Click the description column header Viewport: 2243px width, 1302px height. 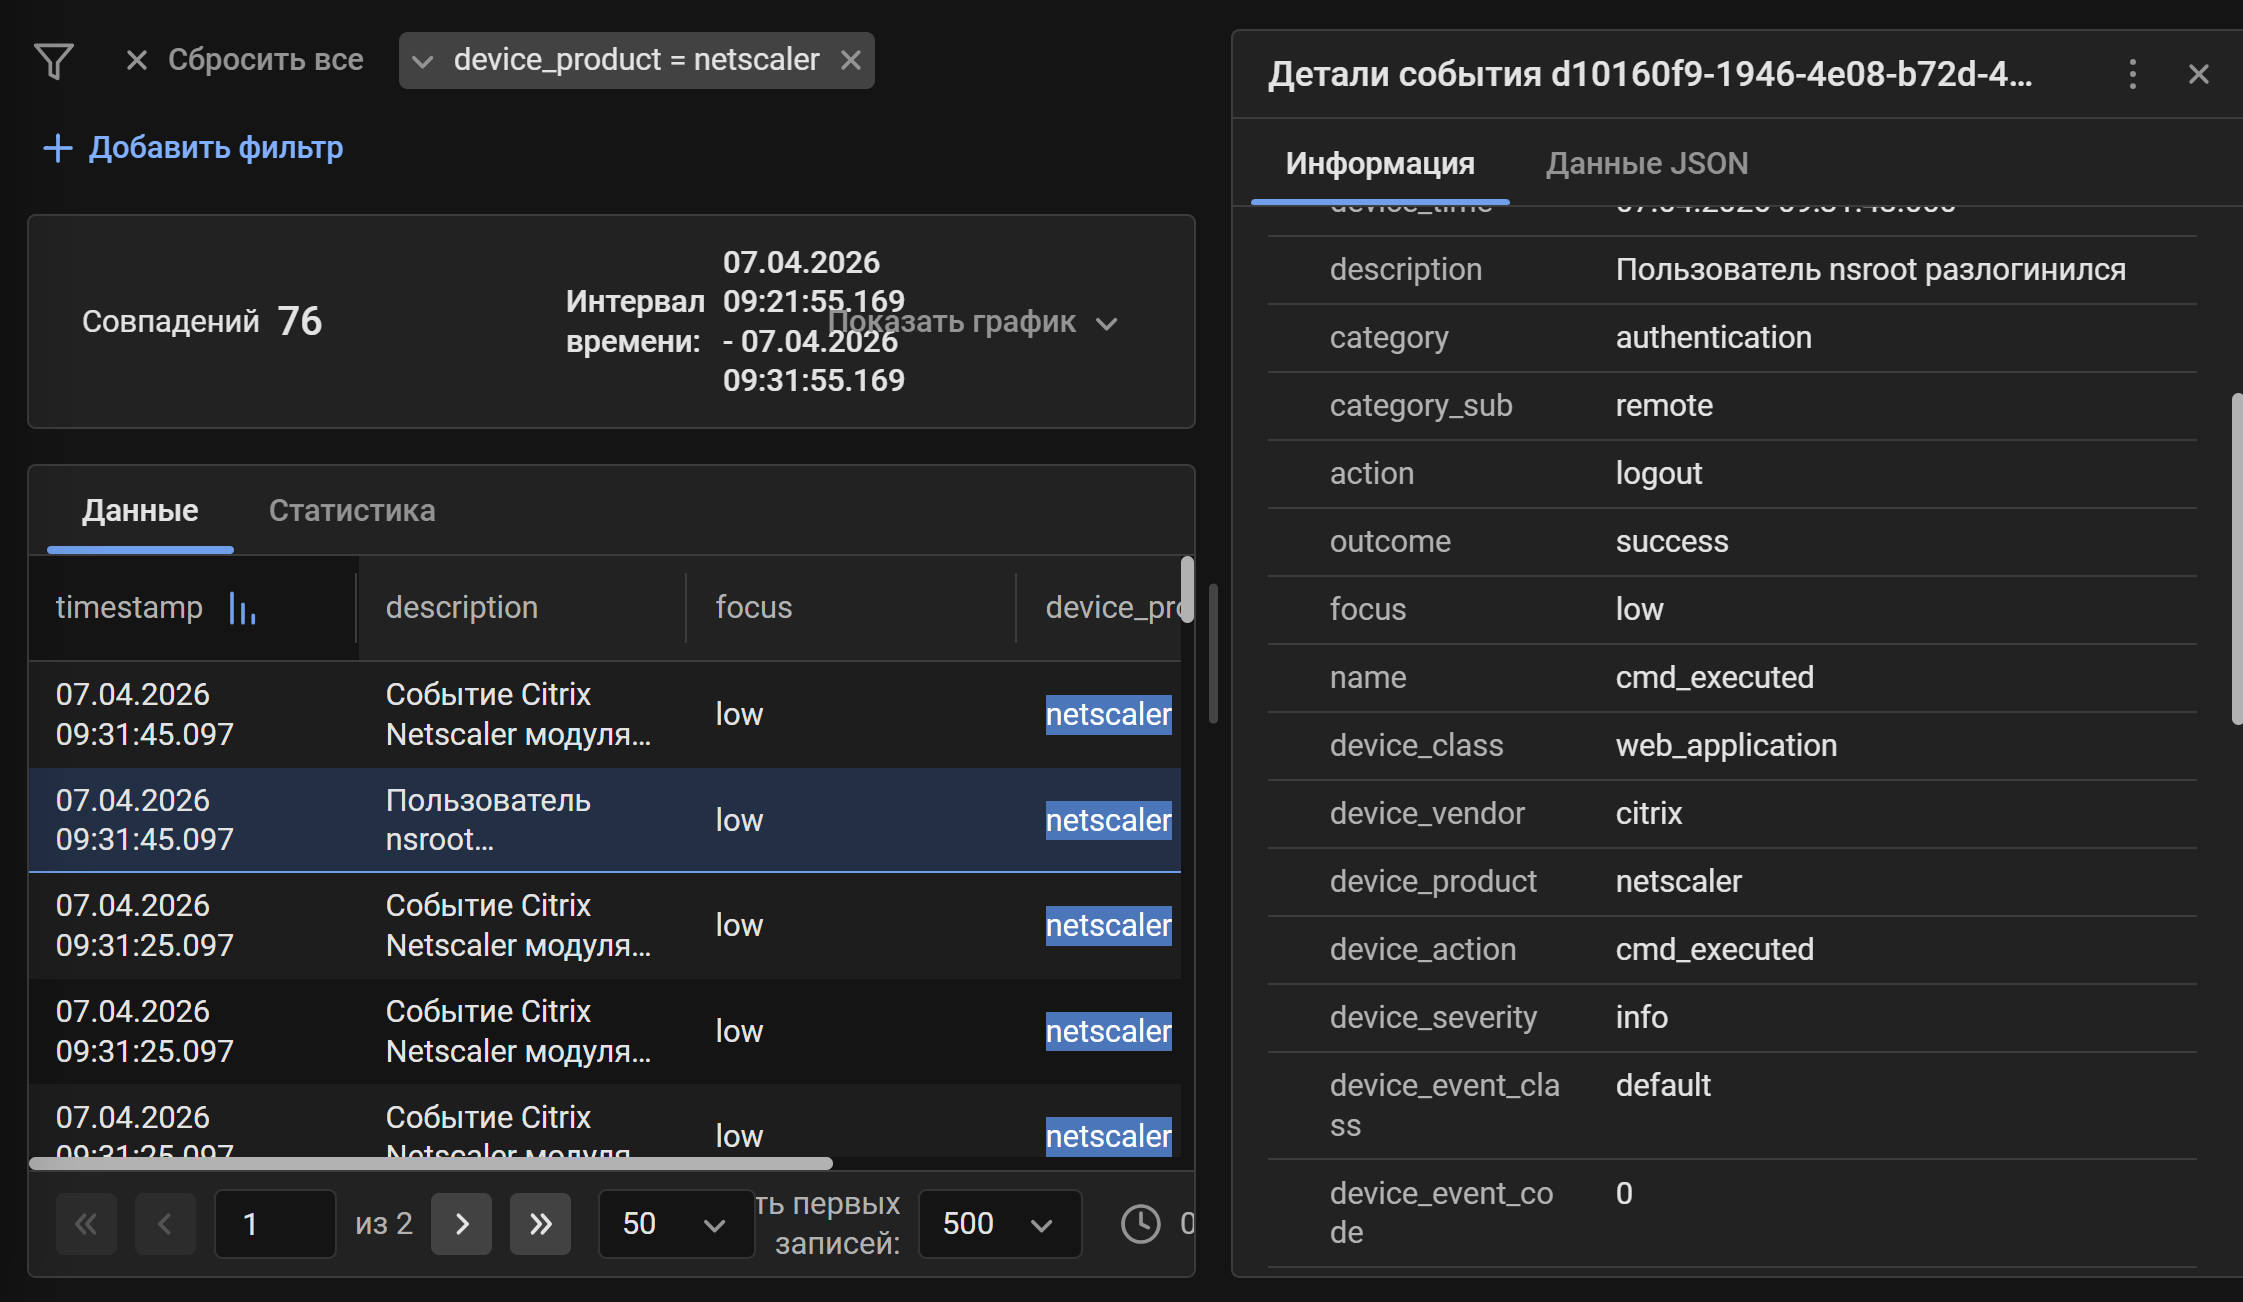click(522, 608)
